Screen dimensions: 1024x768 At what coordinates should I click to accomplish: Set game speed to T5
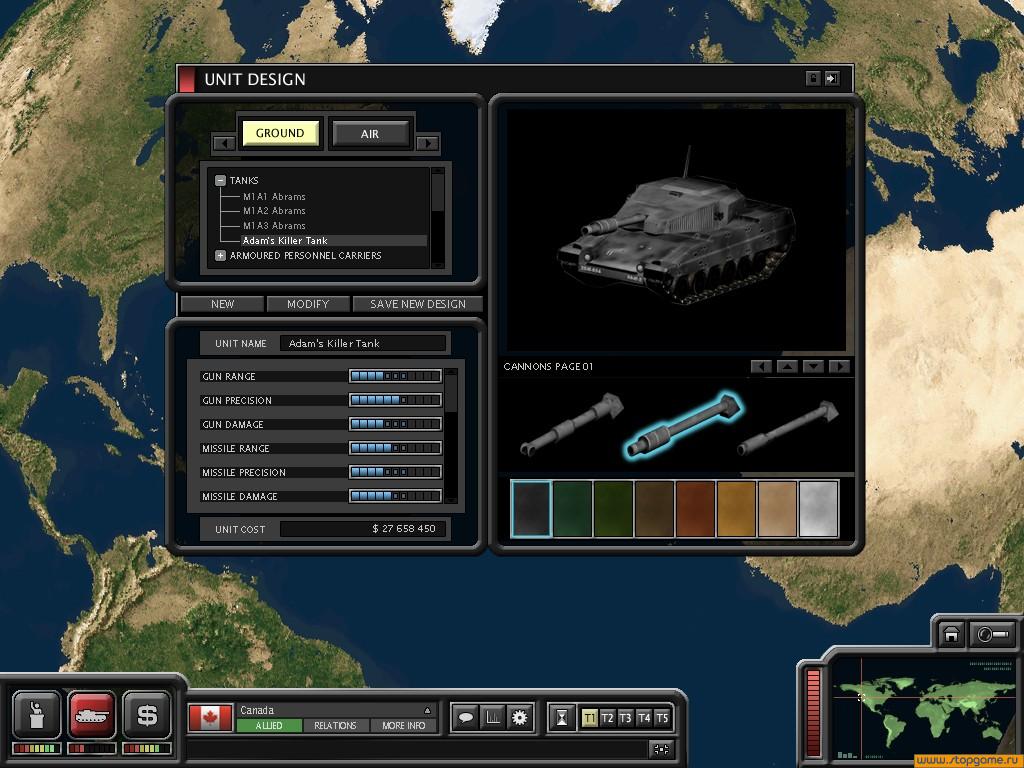coord(661,717)
